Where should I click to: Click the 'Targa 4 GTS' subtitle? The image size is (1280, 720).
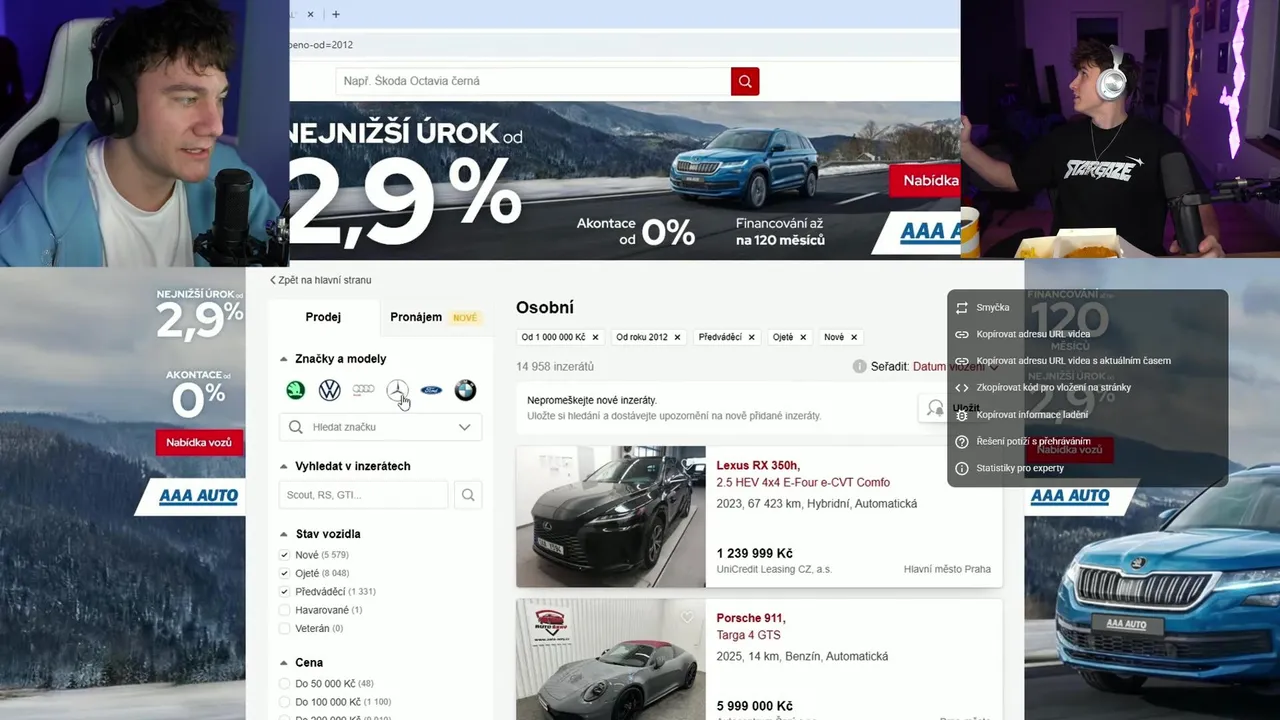tap(748, 635)
